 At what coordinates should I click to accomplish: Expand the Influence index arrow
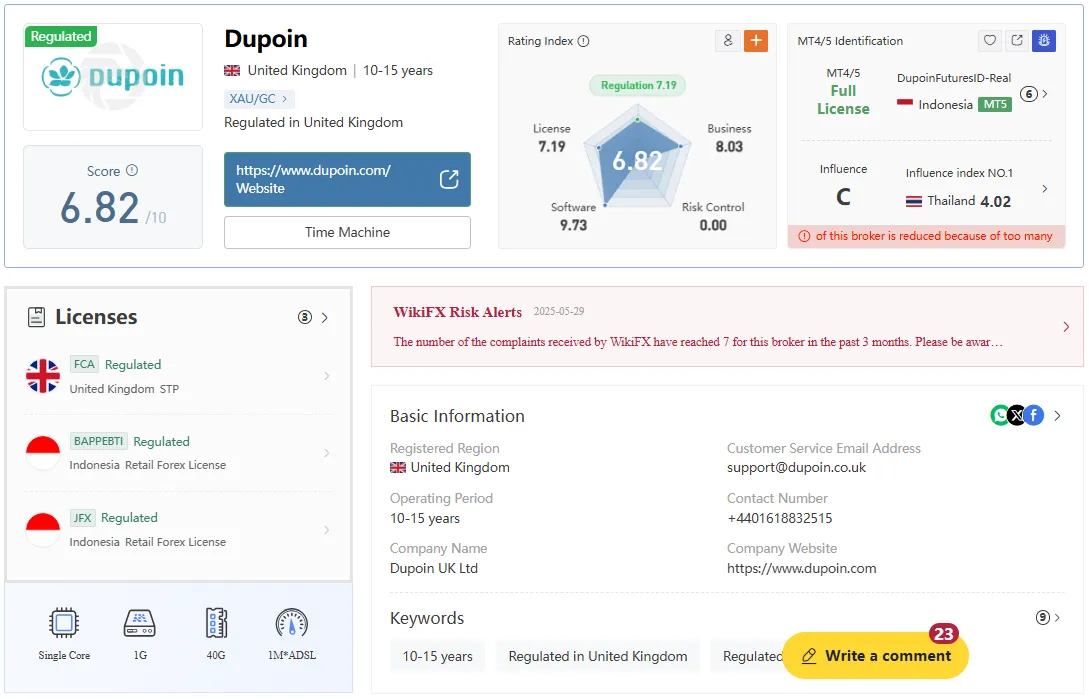click(1045, 189)
